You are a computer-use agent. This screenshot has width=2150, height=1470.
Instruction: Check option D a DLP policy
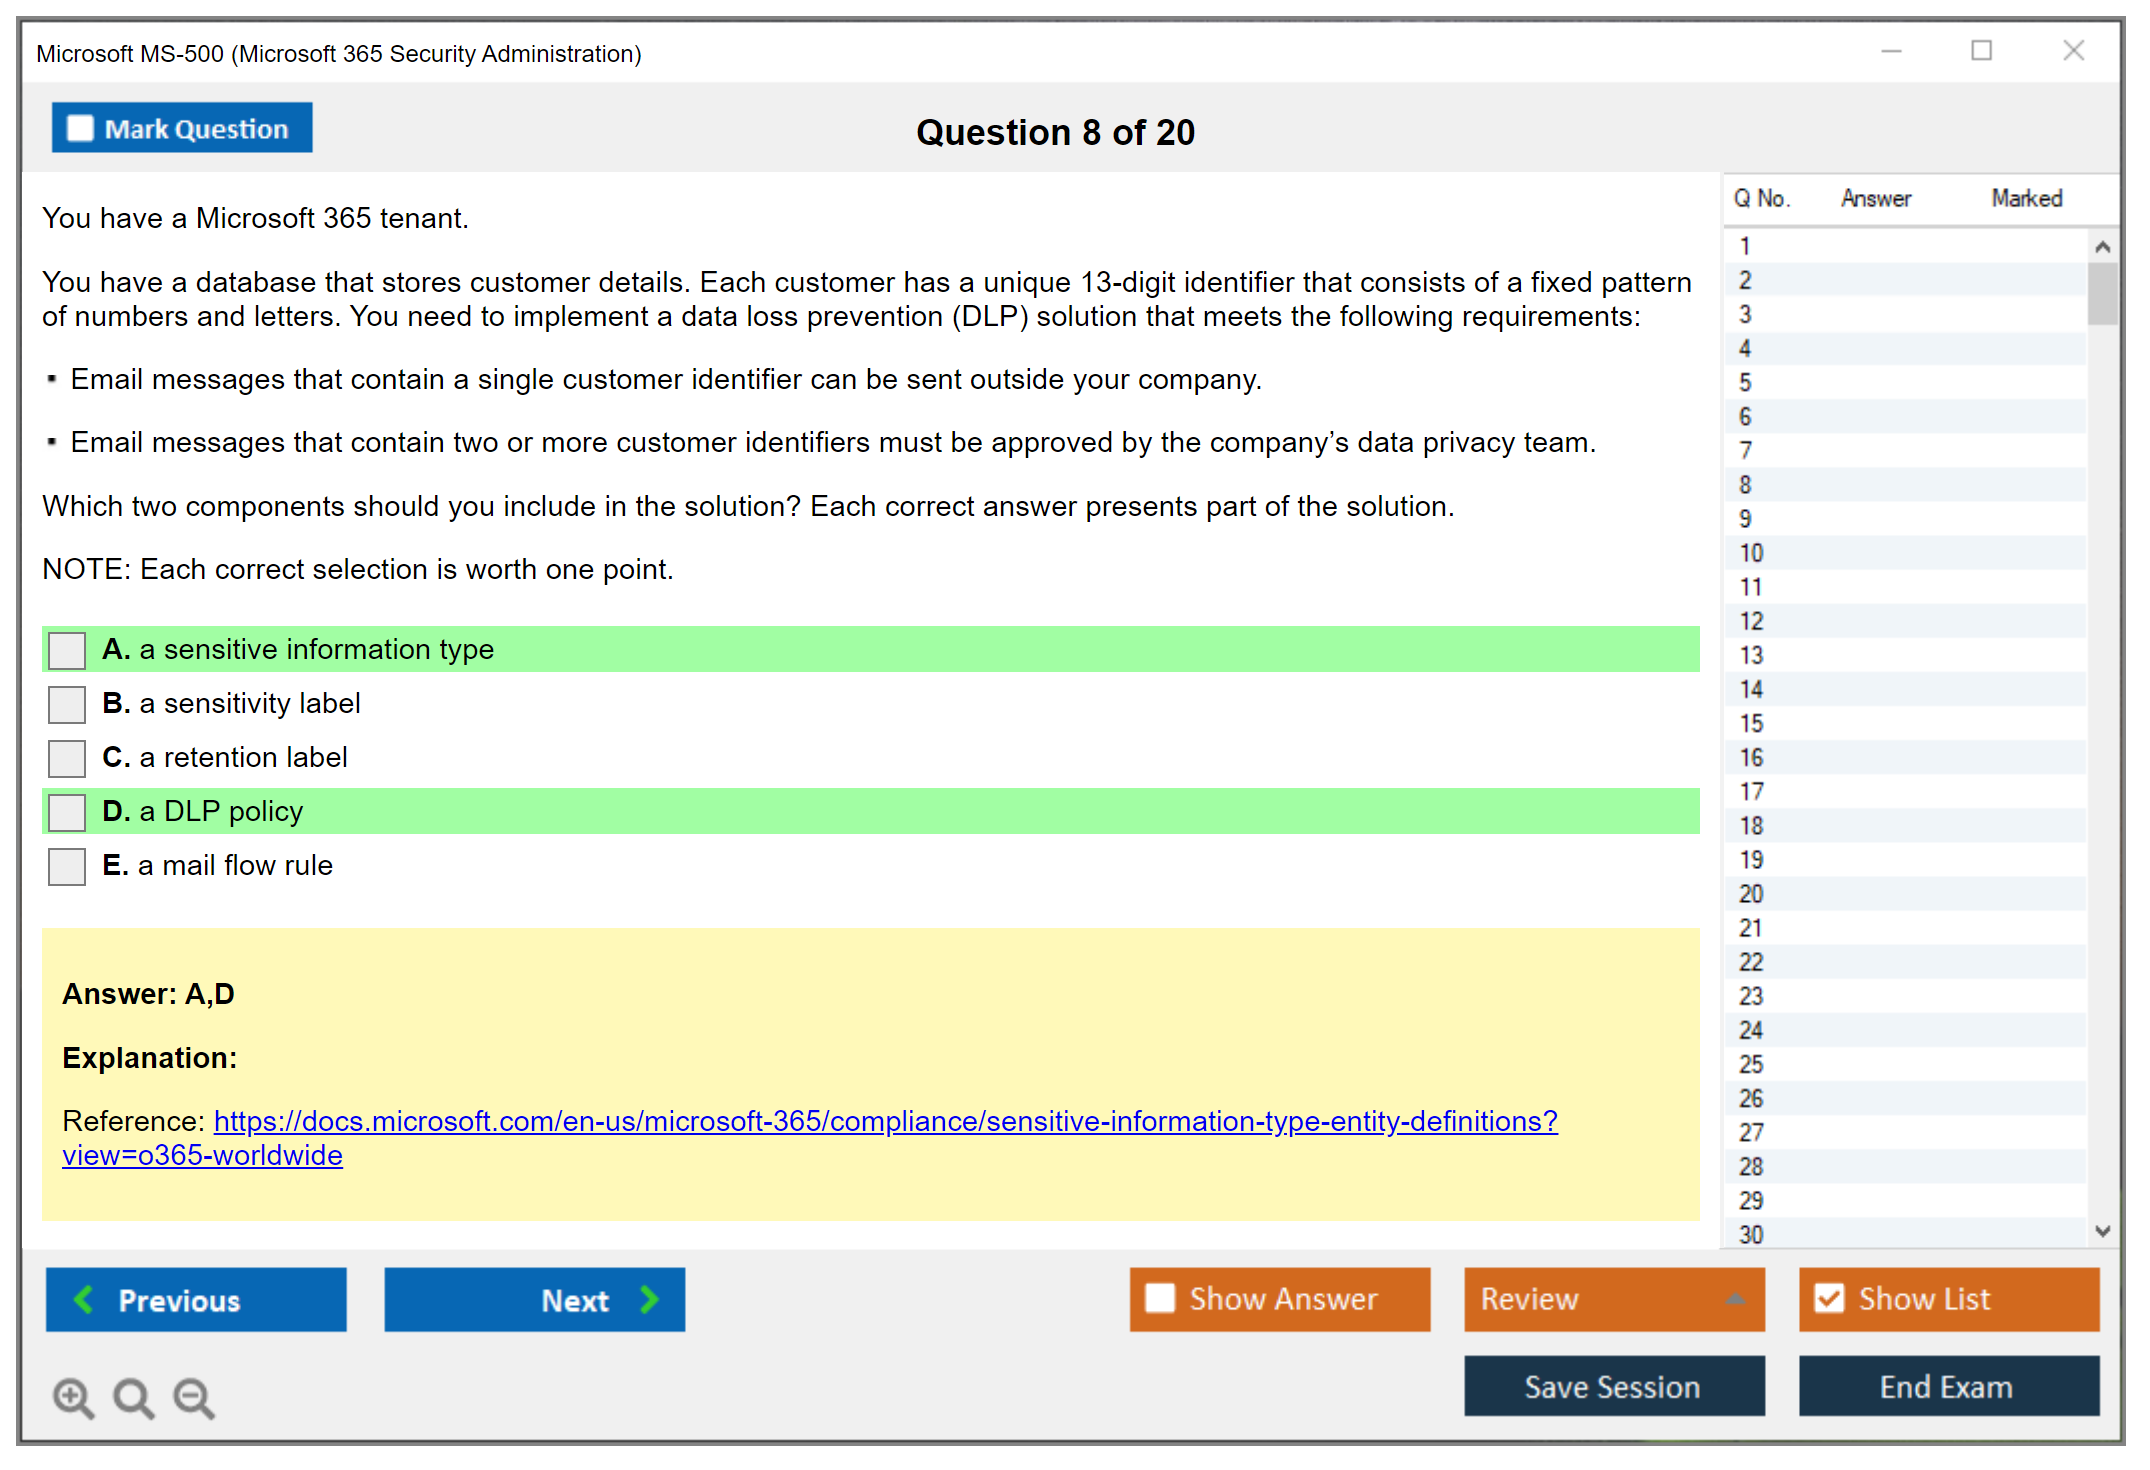67,812
